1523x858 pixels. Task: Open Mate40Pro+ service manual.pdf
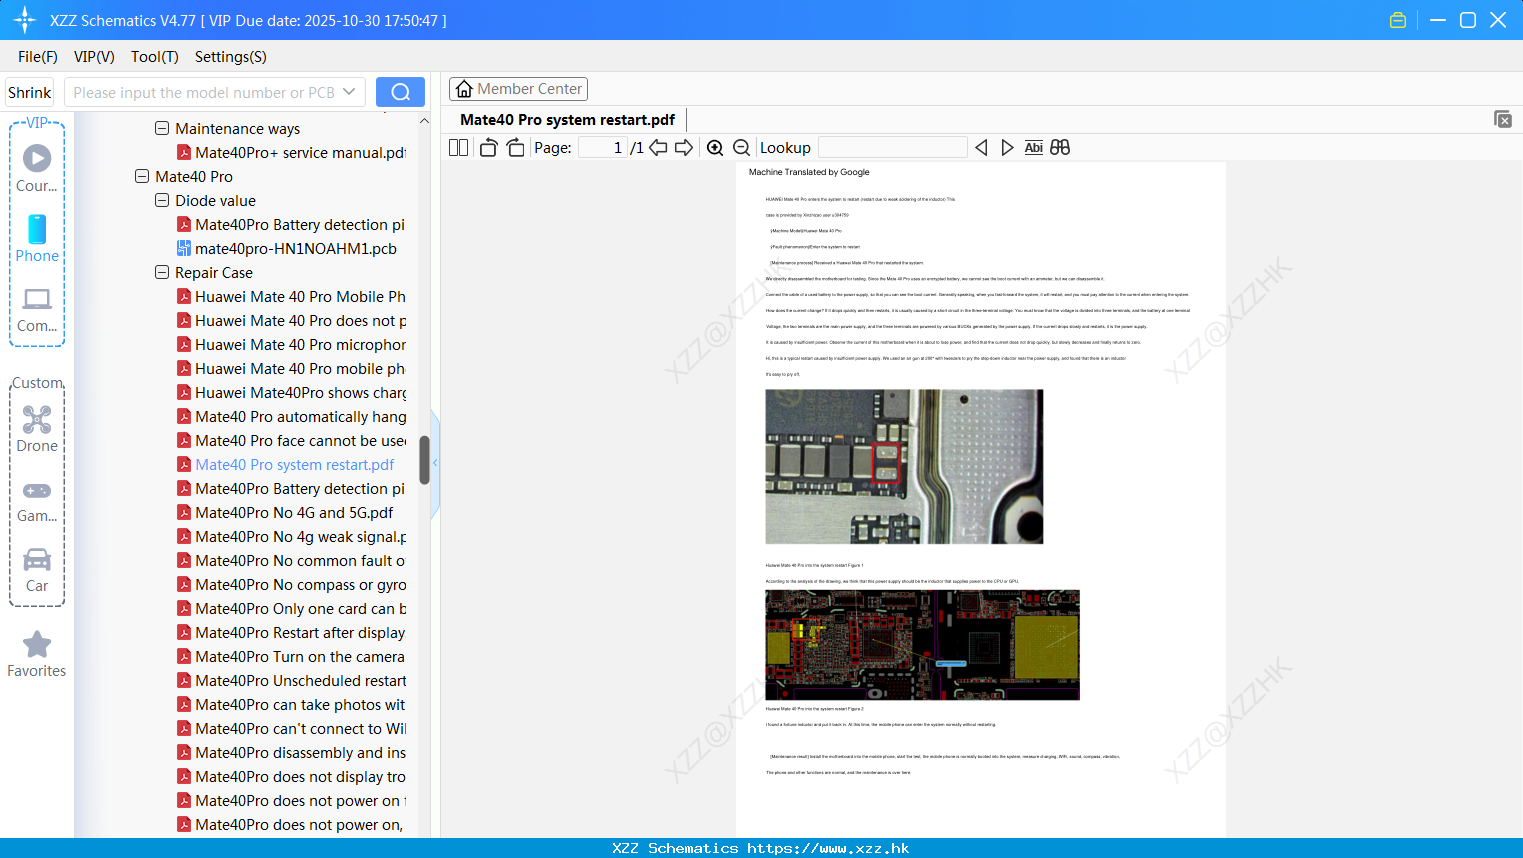click(292, 152)
